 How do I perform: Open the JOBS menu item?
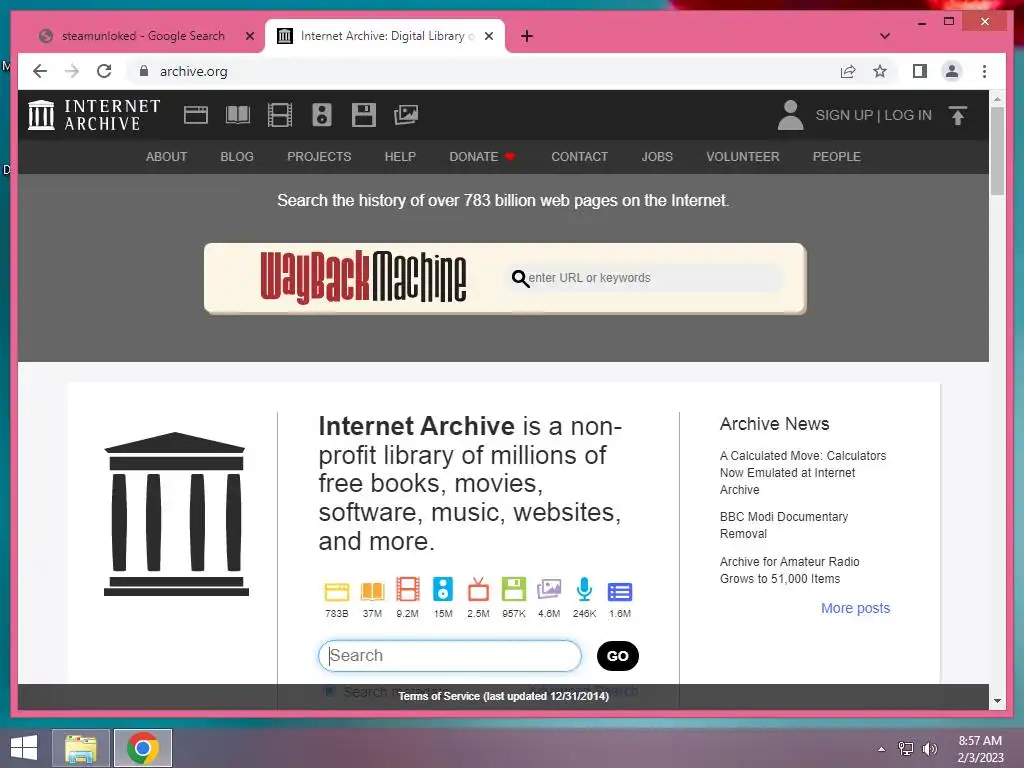[657, 157]
